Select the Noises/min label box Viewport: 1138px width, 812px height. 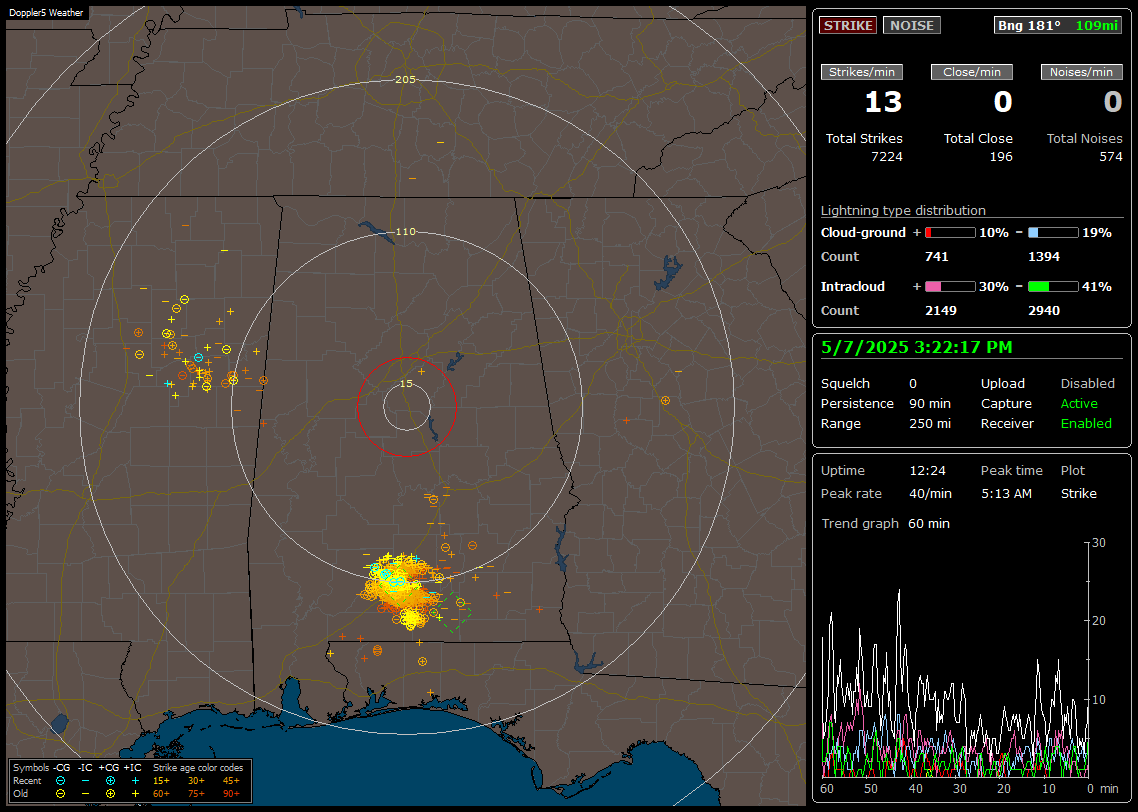coord(1081,72)
